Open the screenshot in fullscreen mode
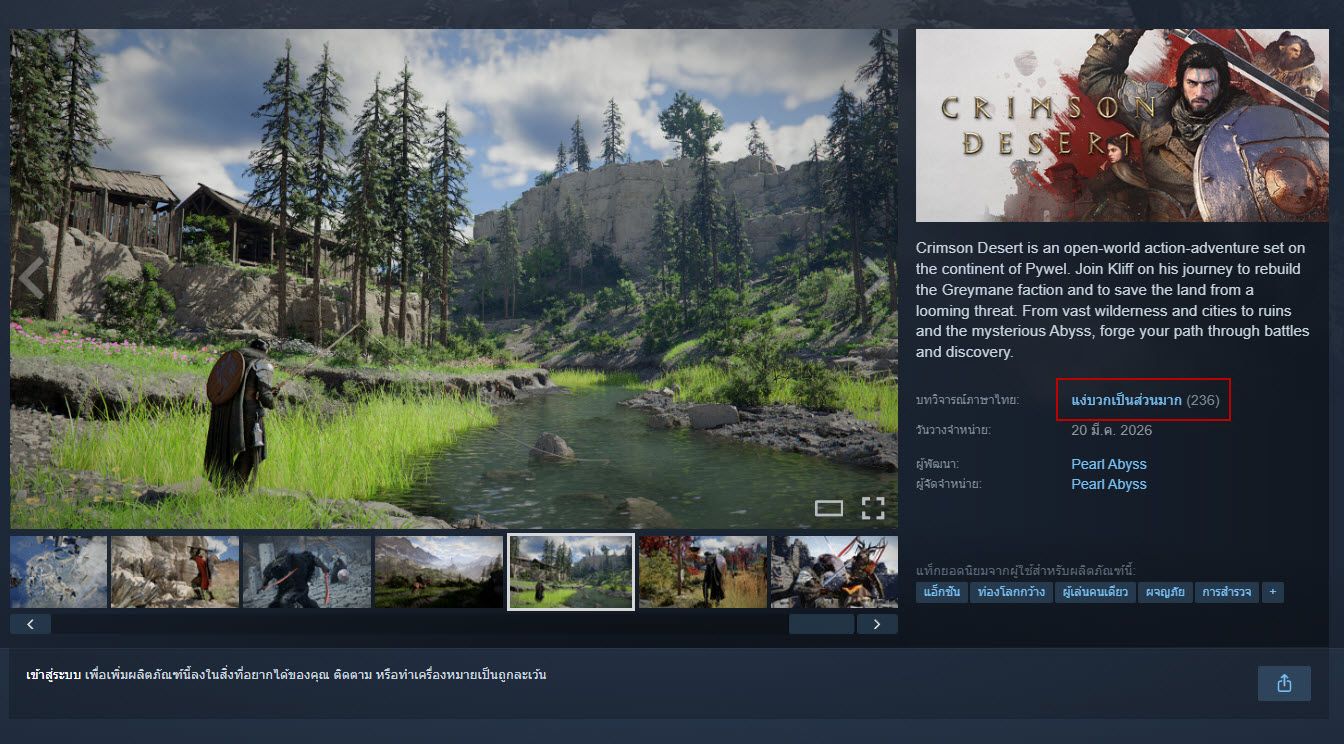This screenshot has width=1344, height=744. tap(873, 508)
